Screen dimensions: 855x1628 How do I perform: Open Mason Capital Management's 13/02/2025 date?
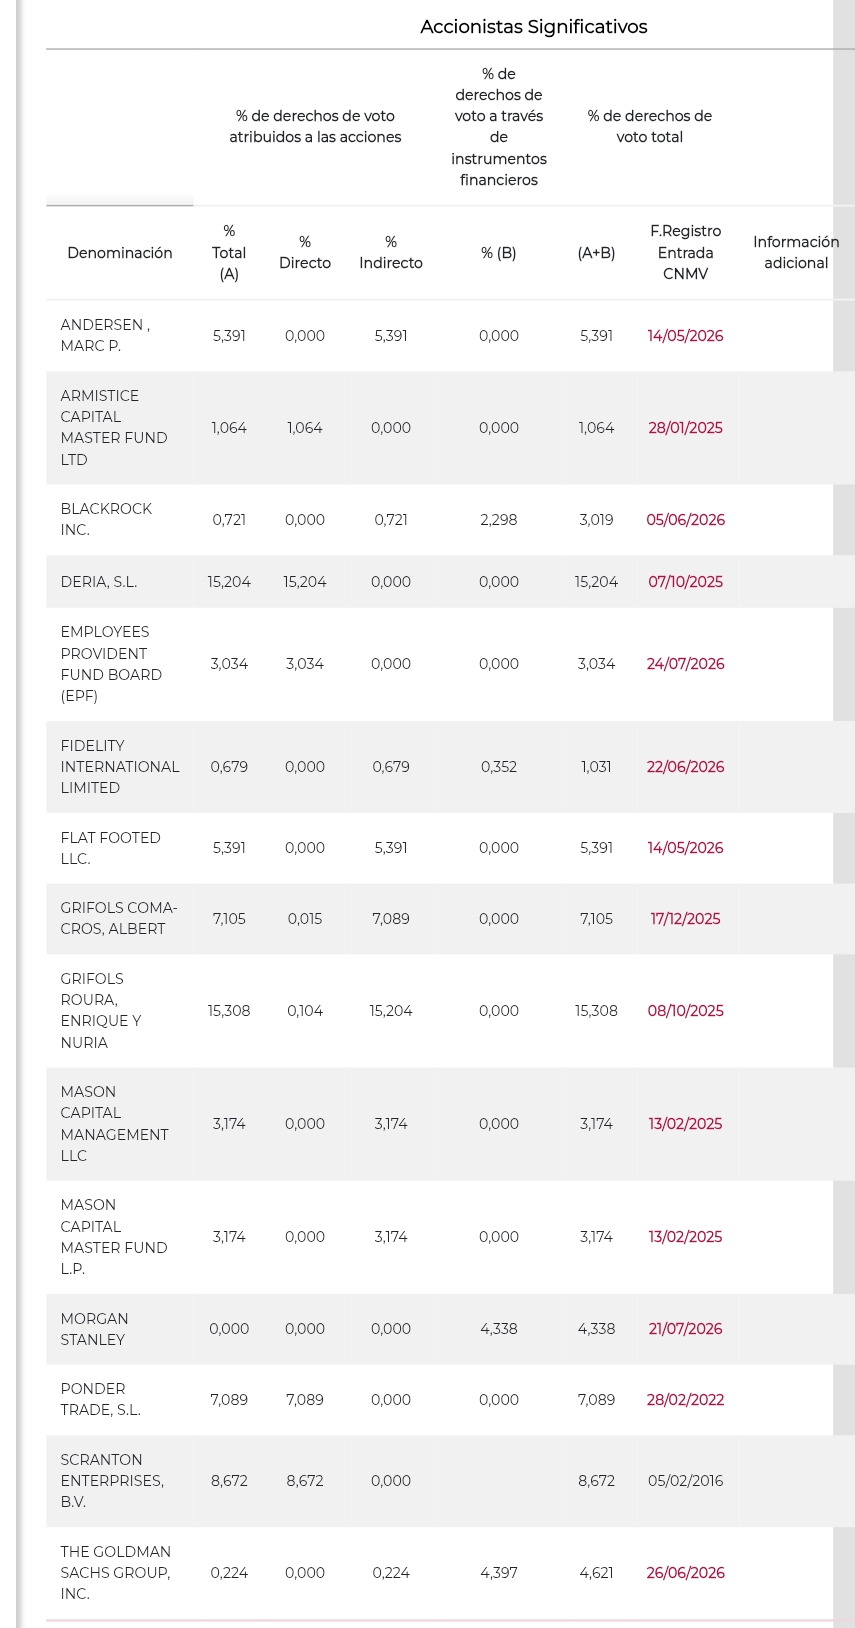(x=685, y=1124)
